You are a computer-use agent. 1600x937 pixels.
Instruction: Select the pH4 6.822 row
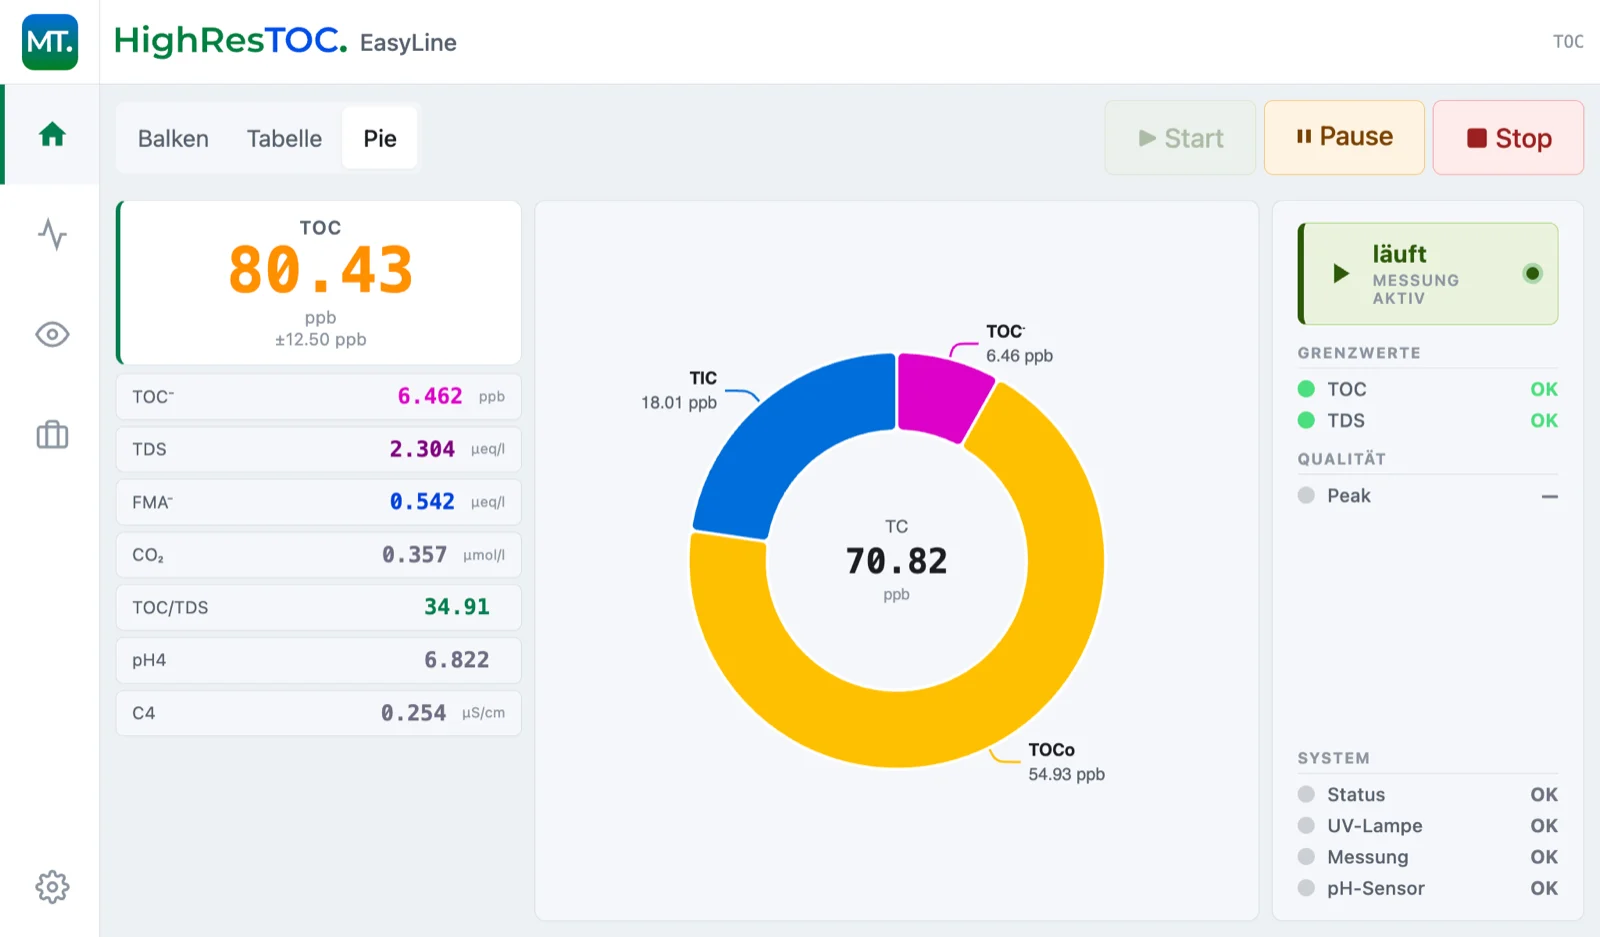tap(319, 660)
